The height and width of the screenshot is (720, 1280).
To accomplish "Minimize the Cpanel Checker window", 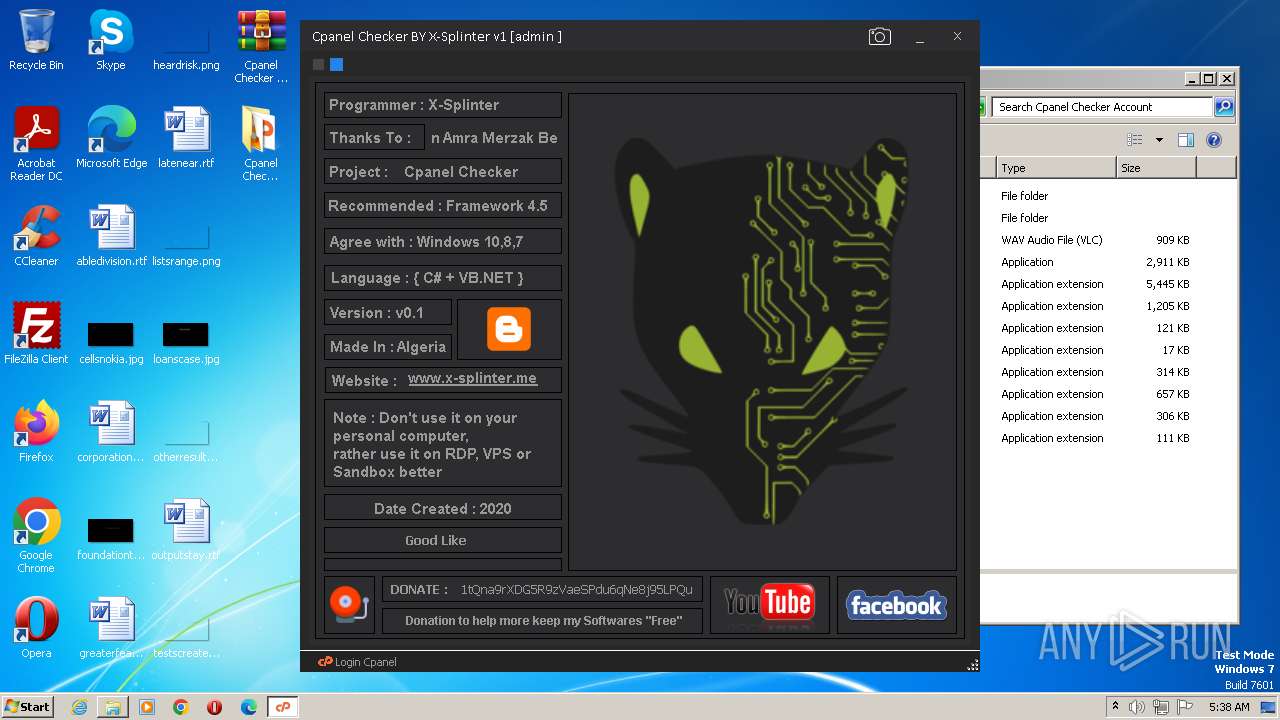I will coord(920,37).
